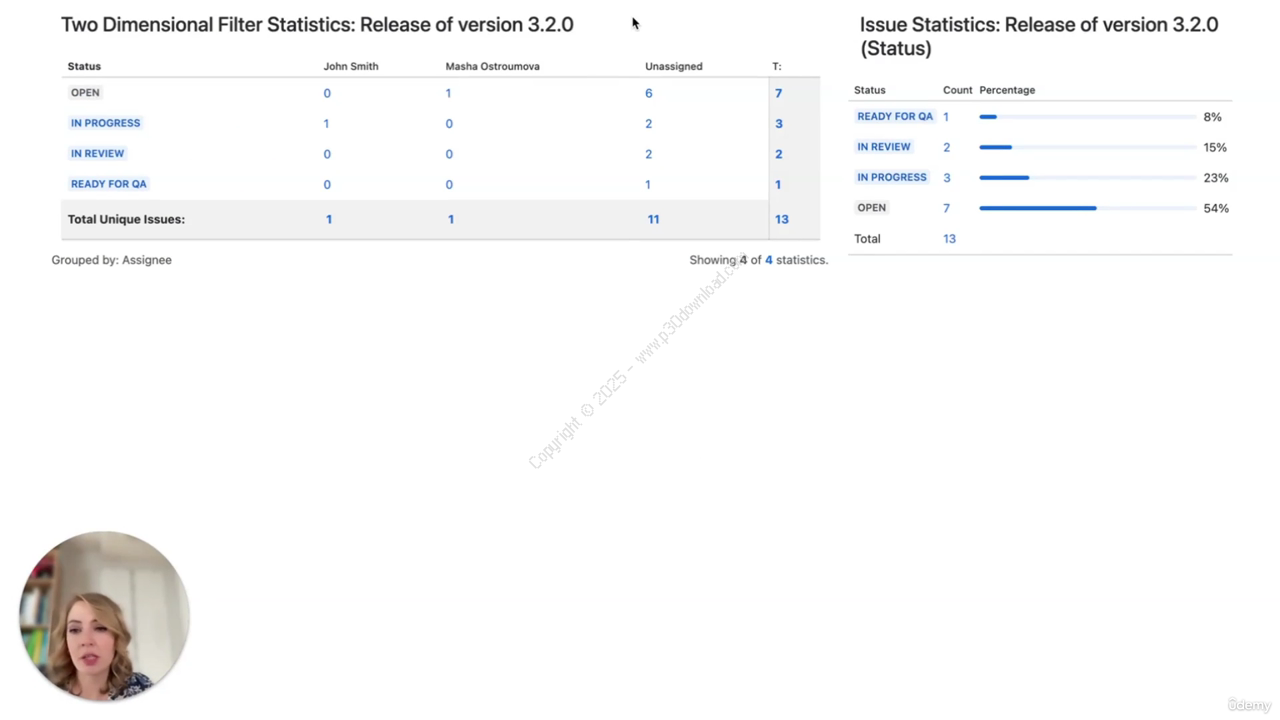Click the Masha Ostroumova column header
The image size is (1280, 720).
(493, 66)
